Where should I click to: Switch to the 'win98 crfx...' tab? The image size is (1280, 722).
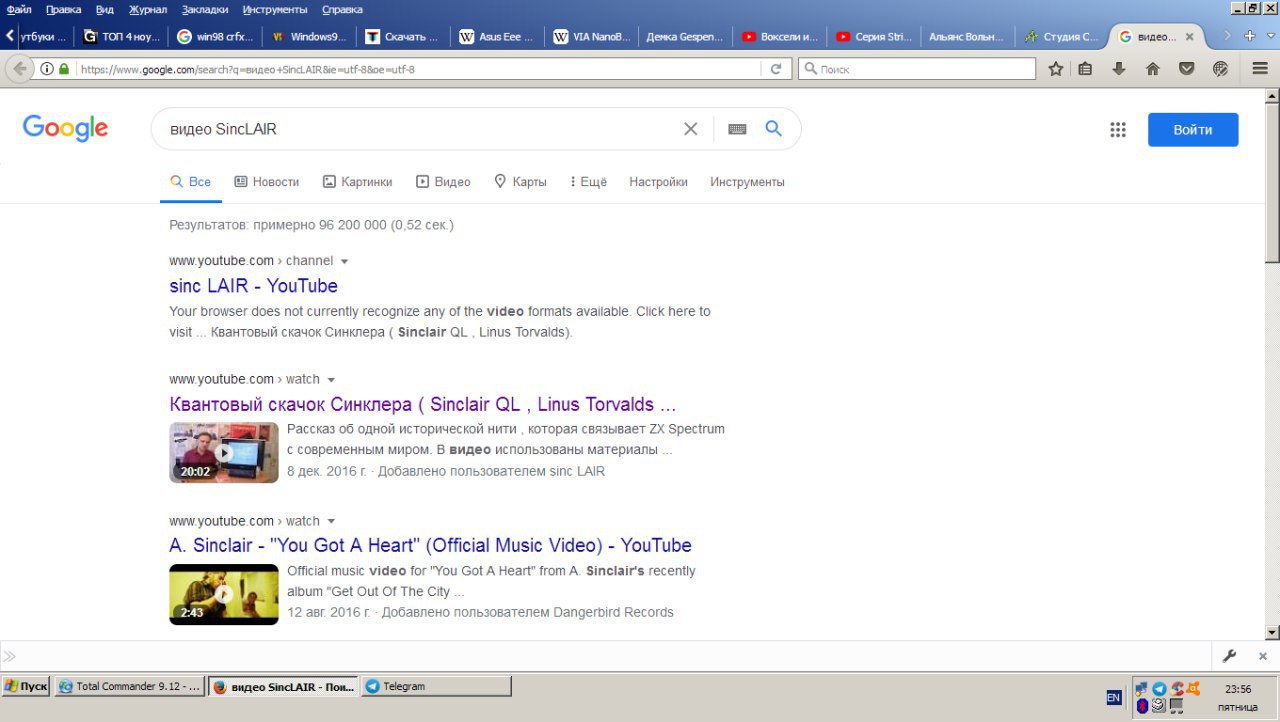214,37
